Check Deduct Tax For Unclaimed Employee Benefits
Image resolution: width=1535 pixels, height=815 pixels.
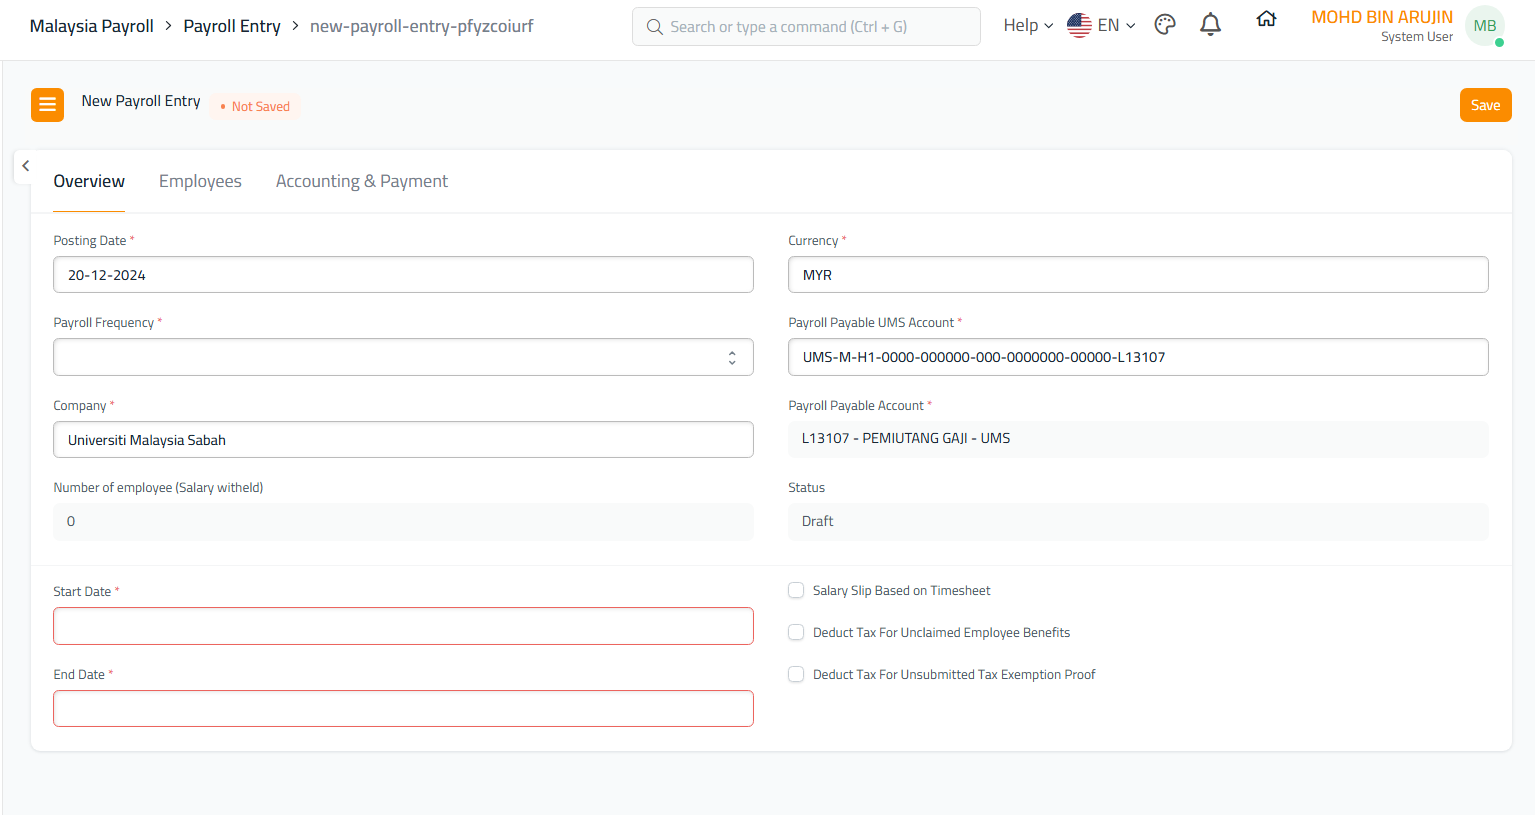(x=796, y=633)
